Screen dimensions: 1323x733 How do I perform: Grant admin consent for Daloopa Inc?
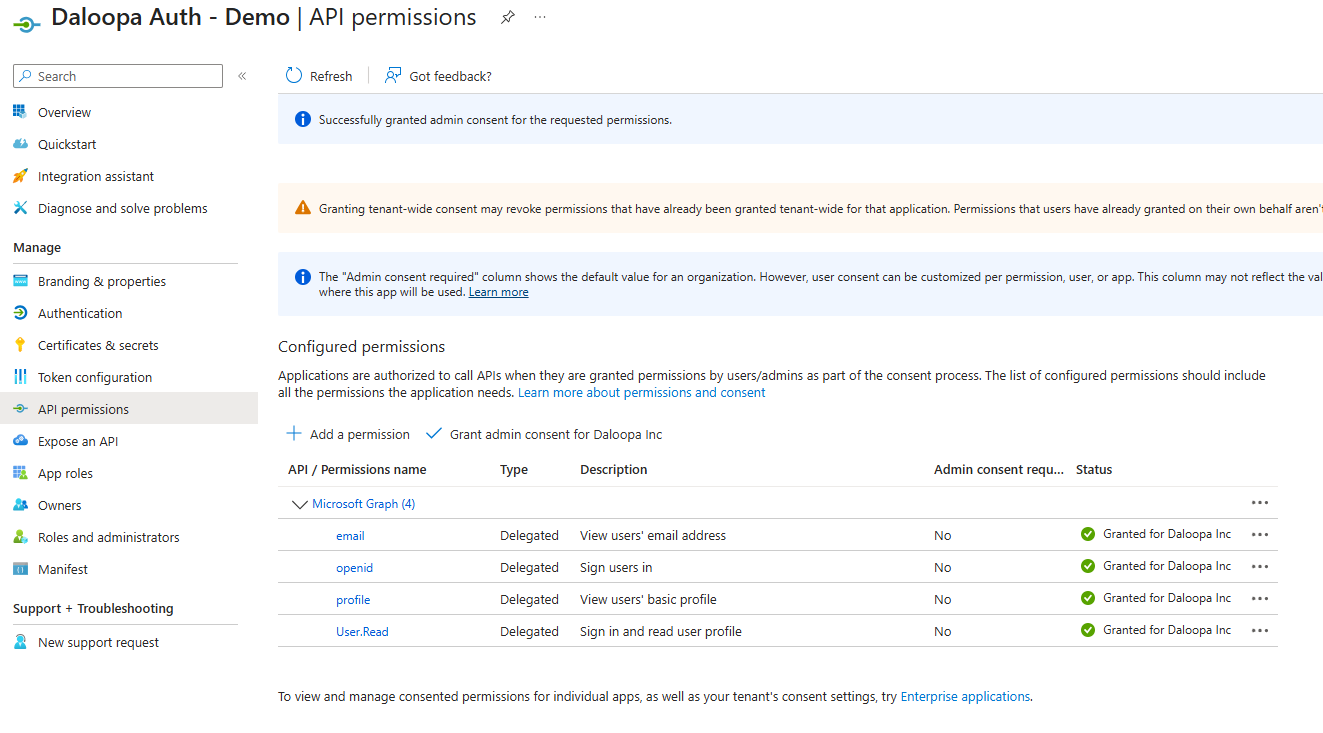click(x=544, y=434)
